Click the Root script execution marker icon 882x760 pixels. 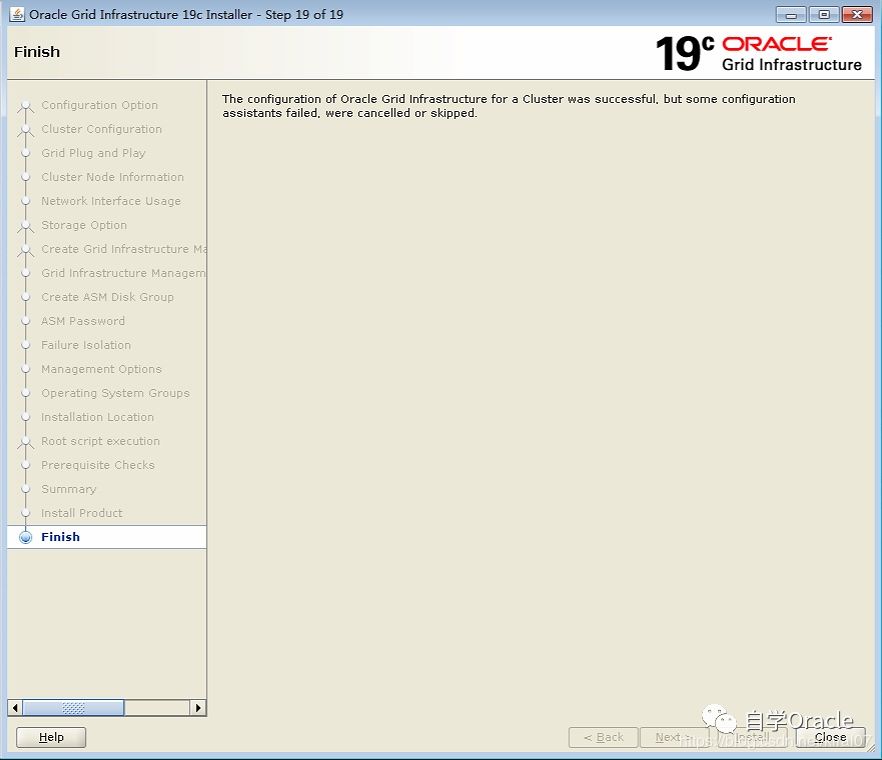(25, 442)
